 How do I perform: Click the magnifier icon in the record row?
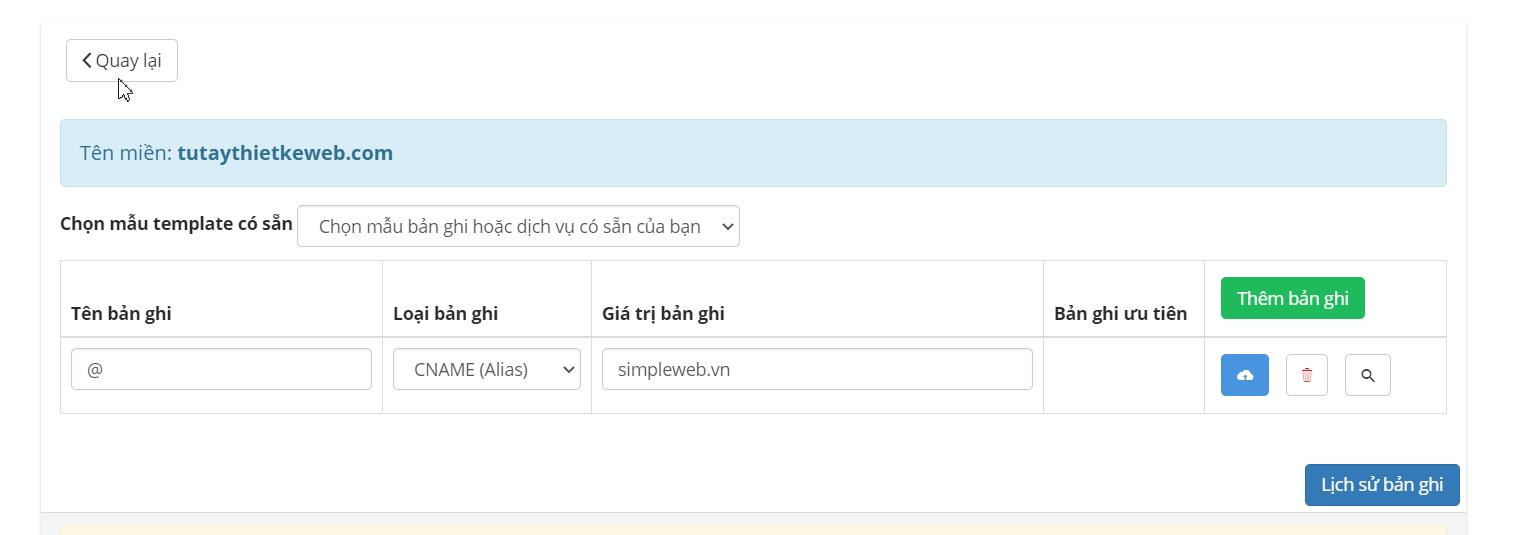1367,375
